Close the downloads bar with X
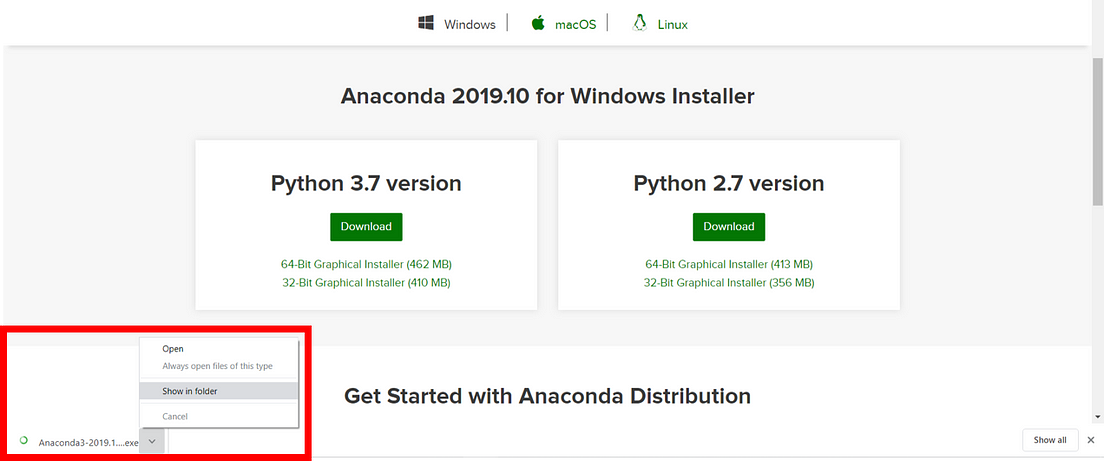Image resolution: width=1104 pixels, height=461 pixels. click(1091, 440)
